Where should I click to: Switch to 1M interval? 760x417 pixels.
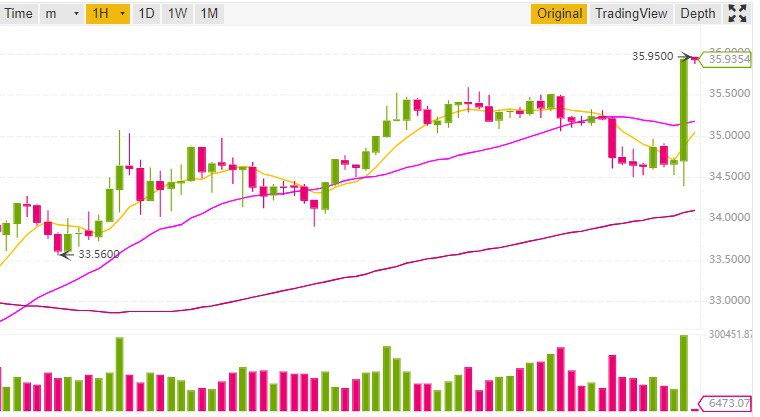coord(209,14)
